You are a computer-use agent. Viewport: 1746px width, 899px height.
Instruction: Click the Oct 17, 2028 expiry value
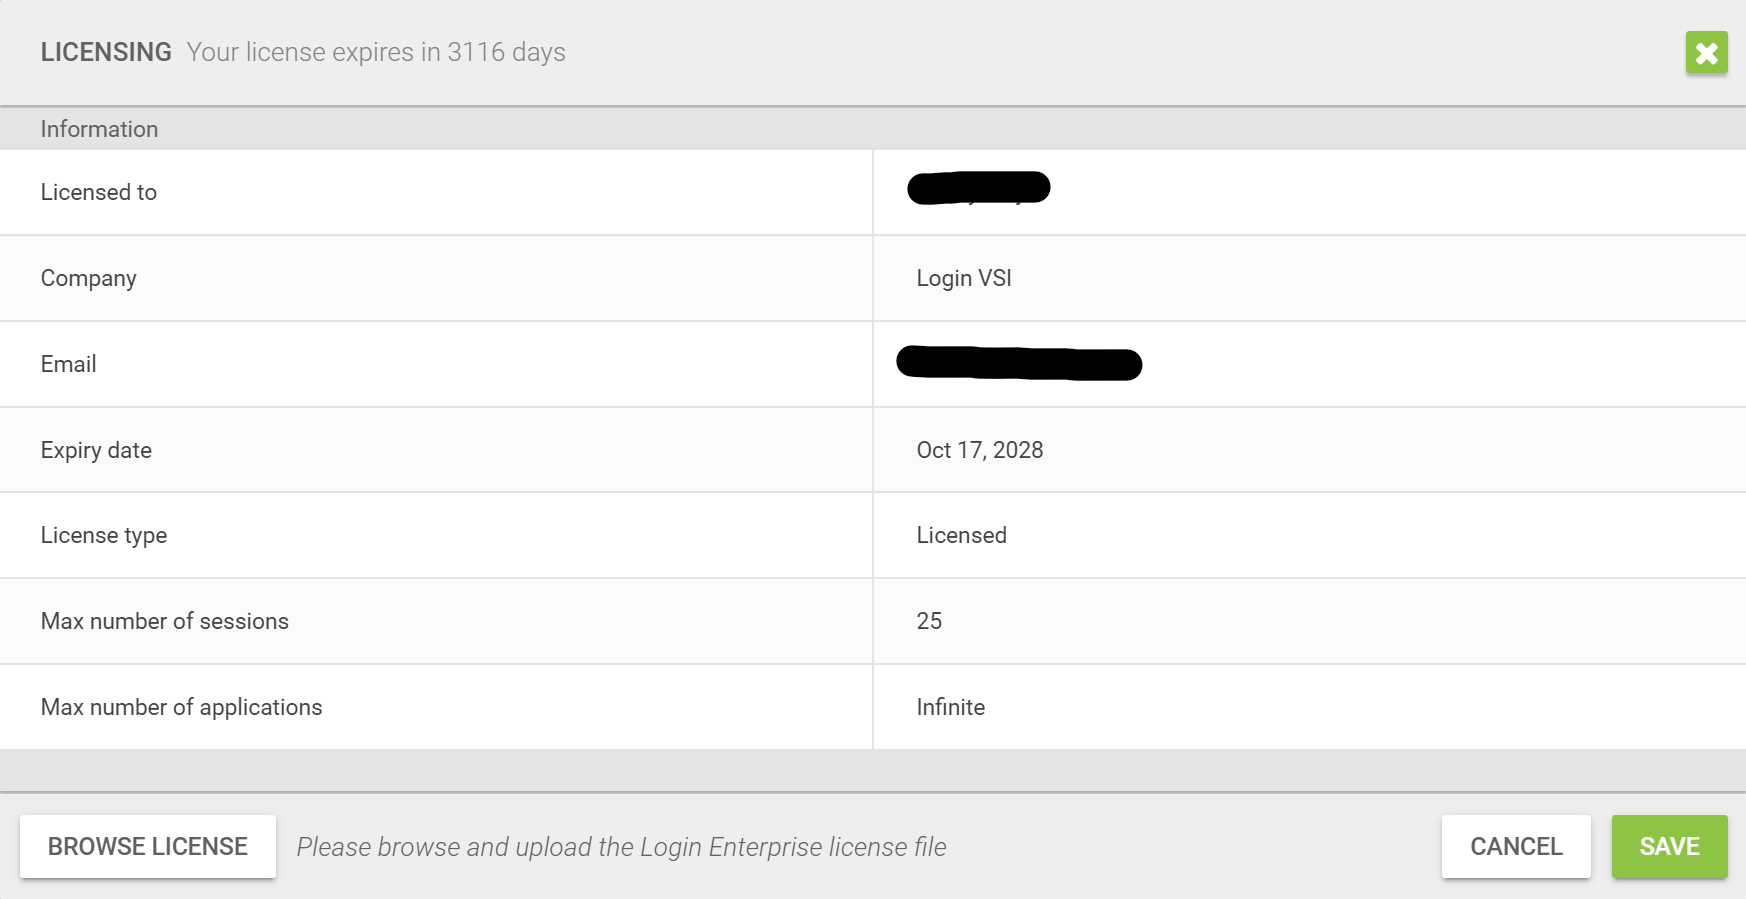pos(979,450)
